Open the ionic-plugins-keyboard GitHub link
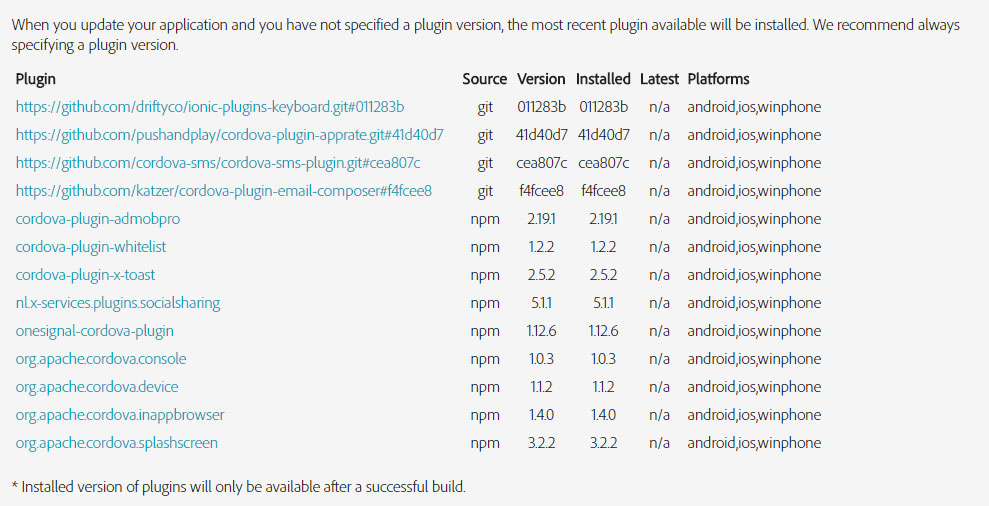Image resolution: width=989 pixels, height=506 pixels. click(210, 107)
